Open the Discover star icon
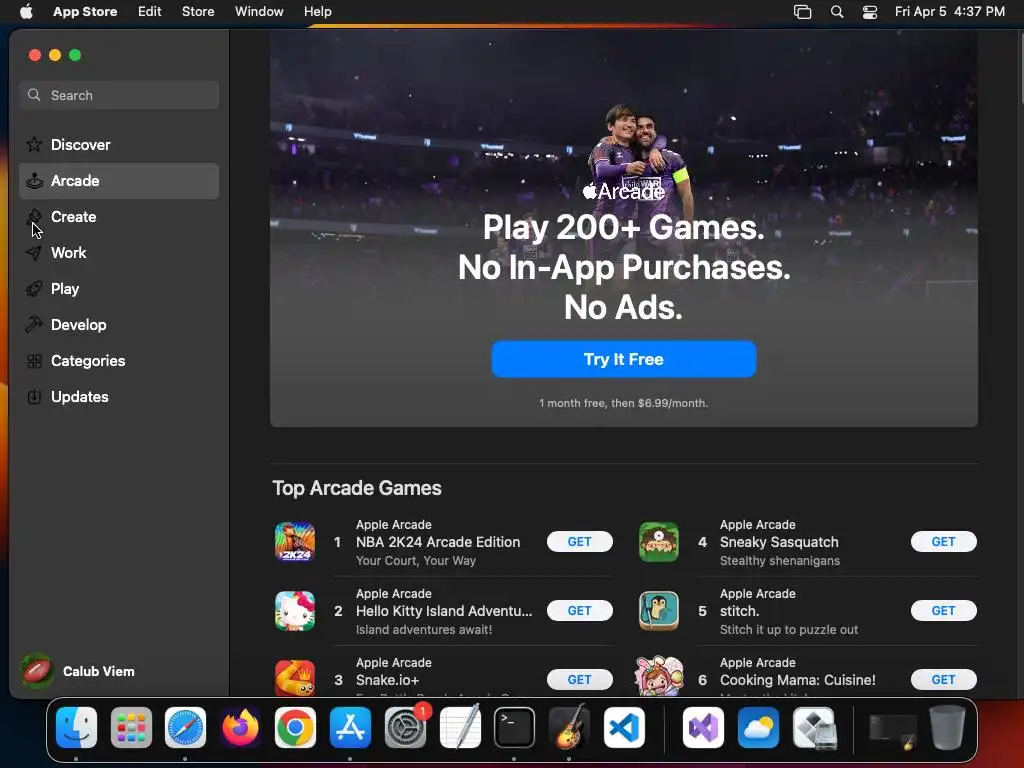The image size is (1024, 768). (34, 144)
